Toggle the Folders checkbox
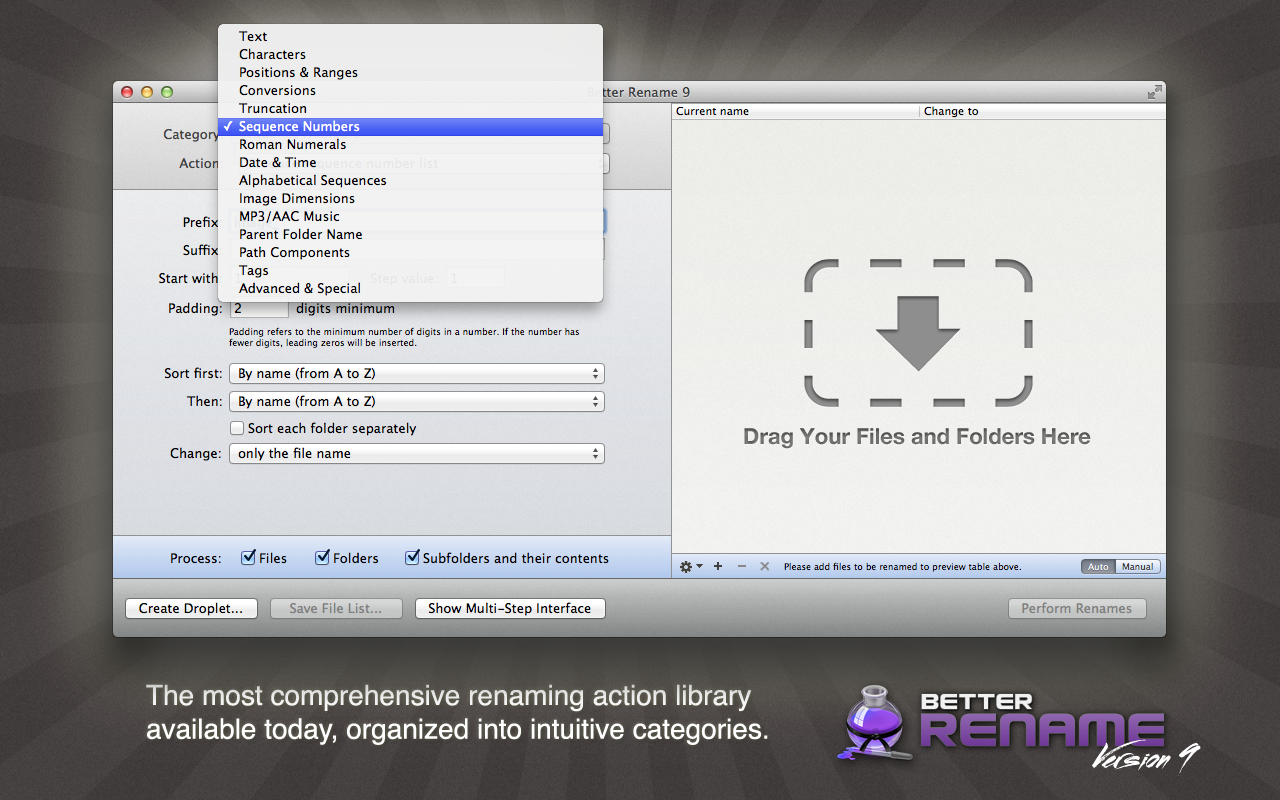 point(323,558)
